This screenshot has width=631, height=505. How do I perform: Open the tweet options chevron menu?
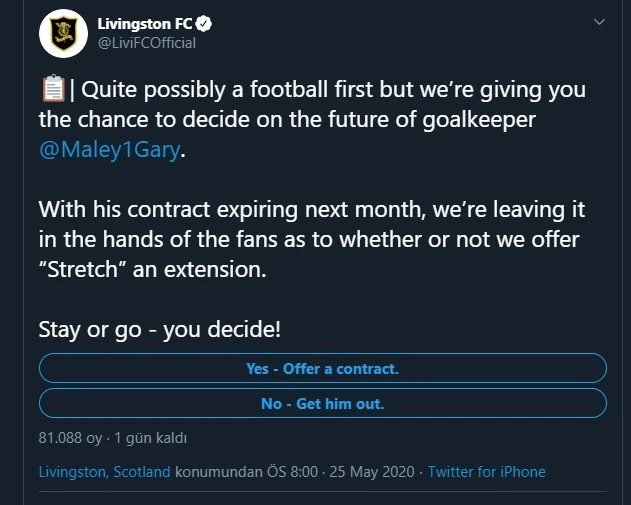(598, 22)
